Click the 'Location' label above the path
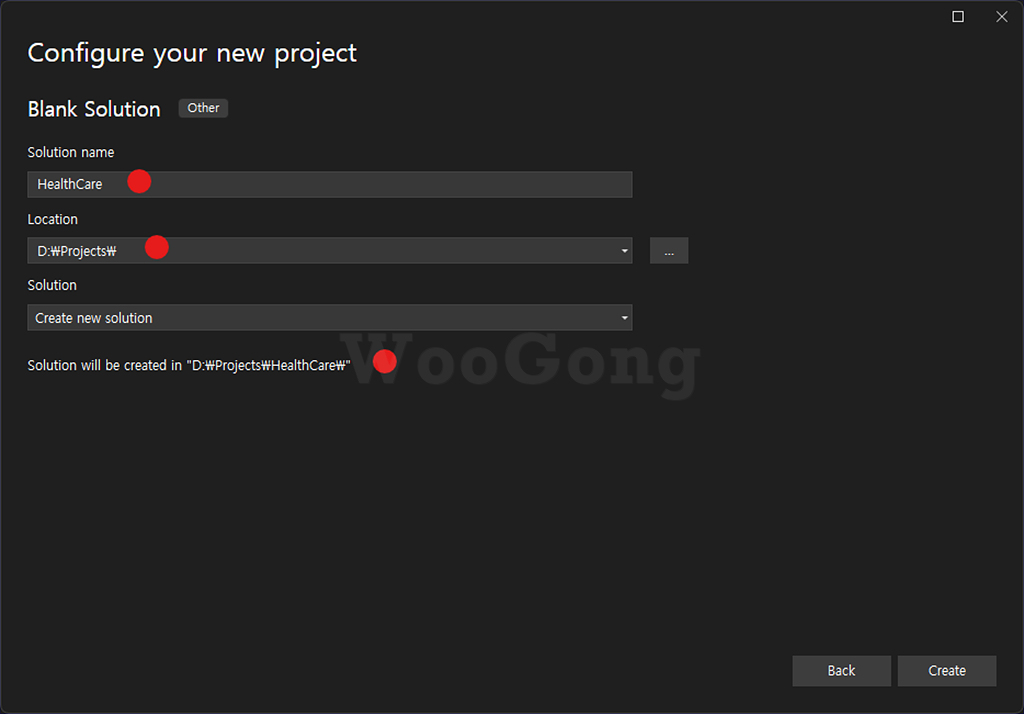The width and height of the screenshot is (1024, 714). (52, 219)
